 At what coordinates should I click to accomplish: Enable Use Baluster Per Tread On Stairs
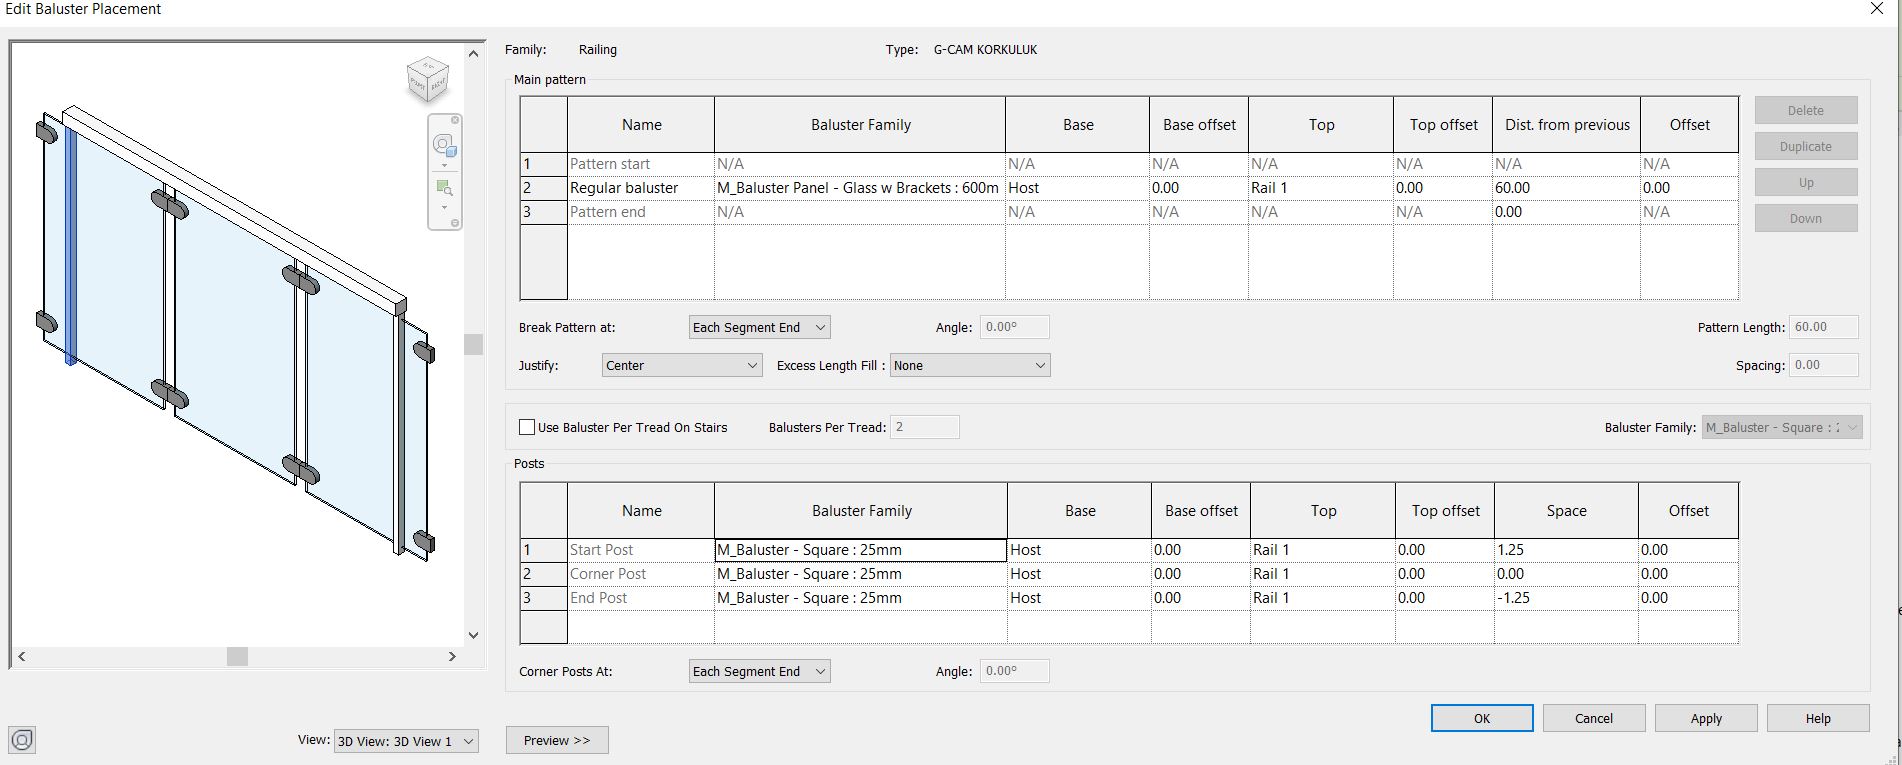point(527,427)
